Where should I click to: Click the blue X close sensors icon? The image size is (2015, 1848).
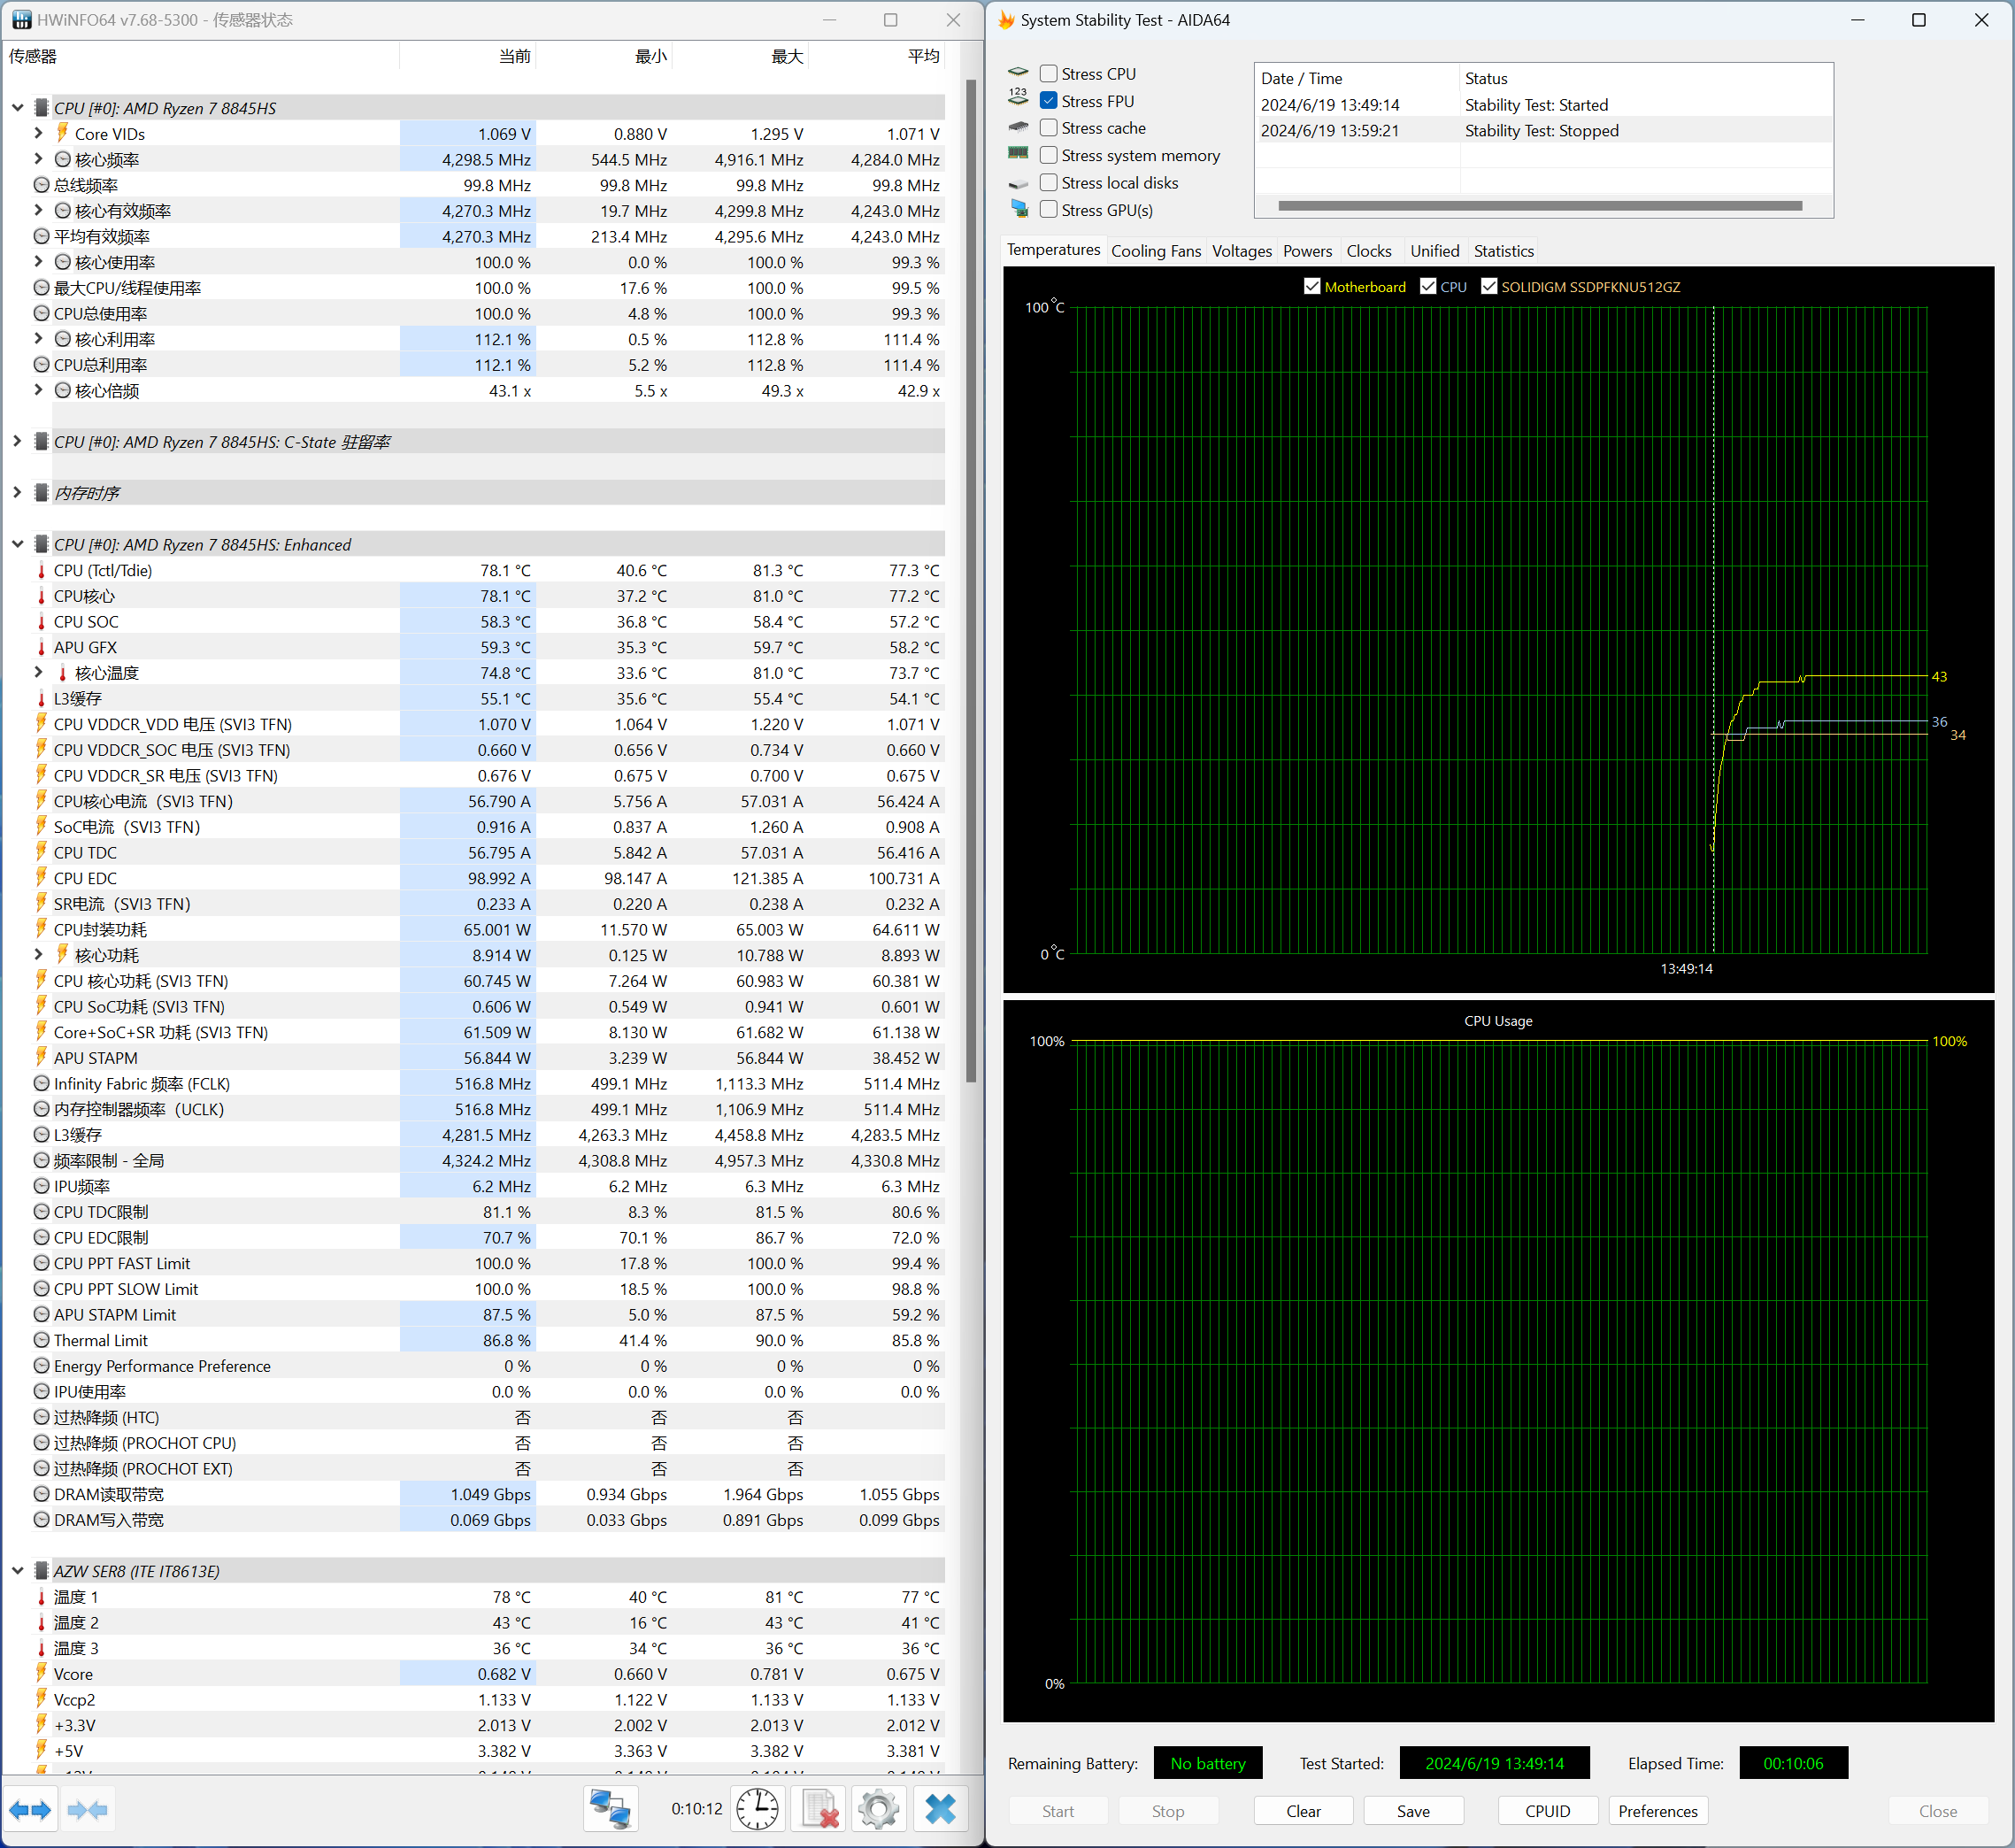pyautogui.click(x=940, y=1810)
